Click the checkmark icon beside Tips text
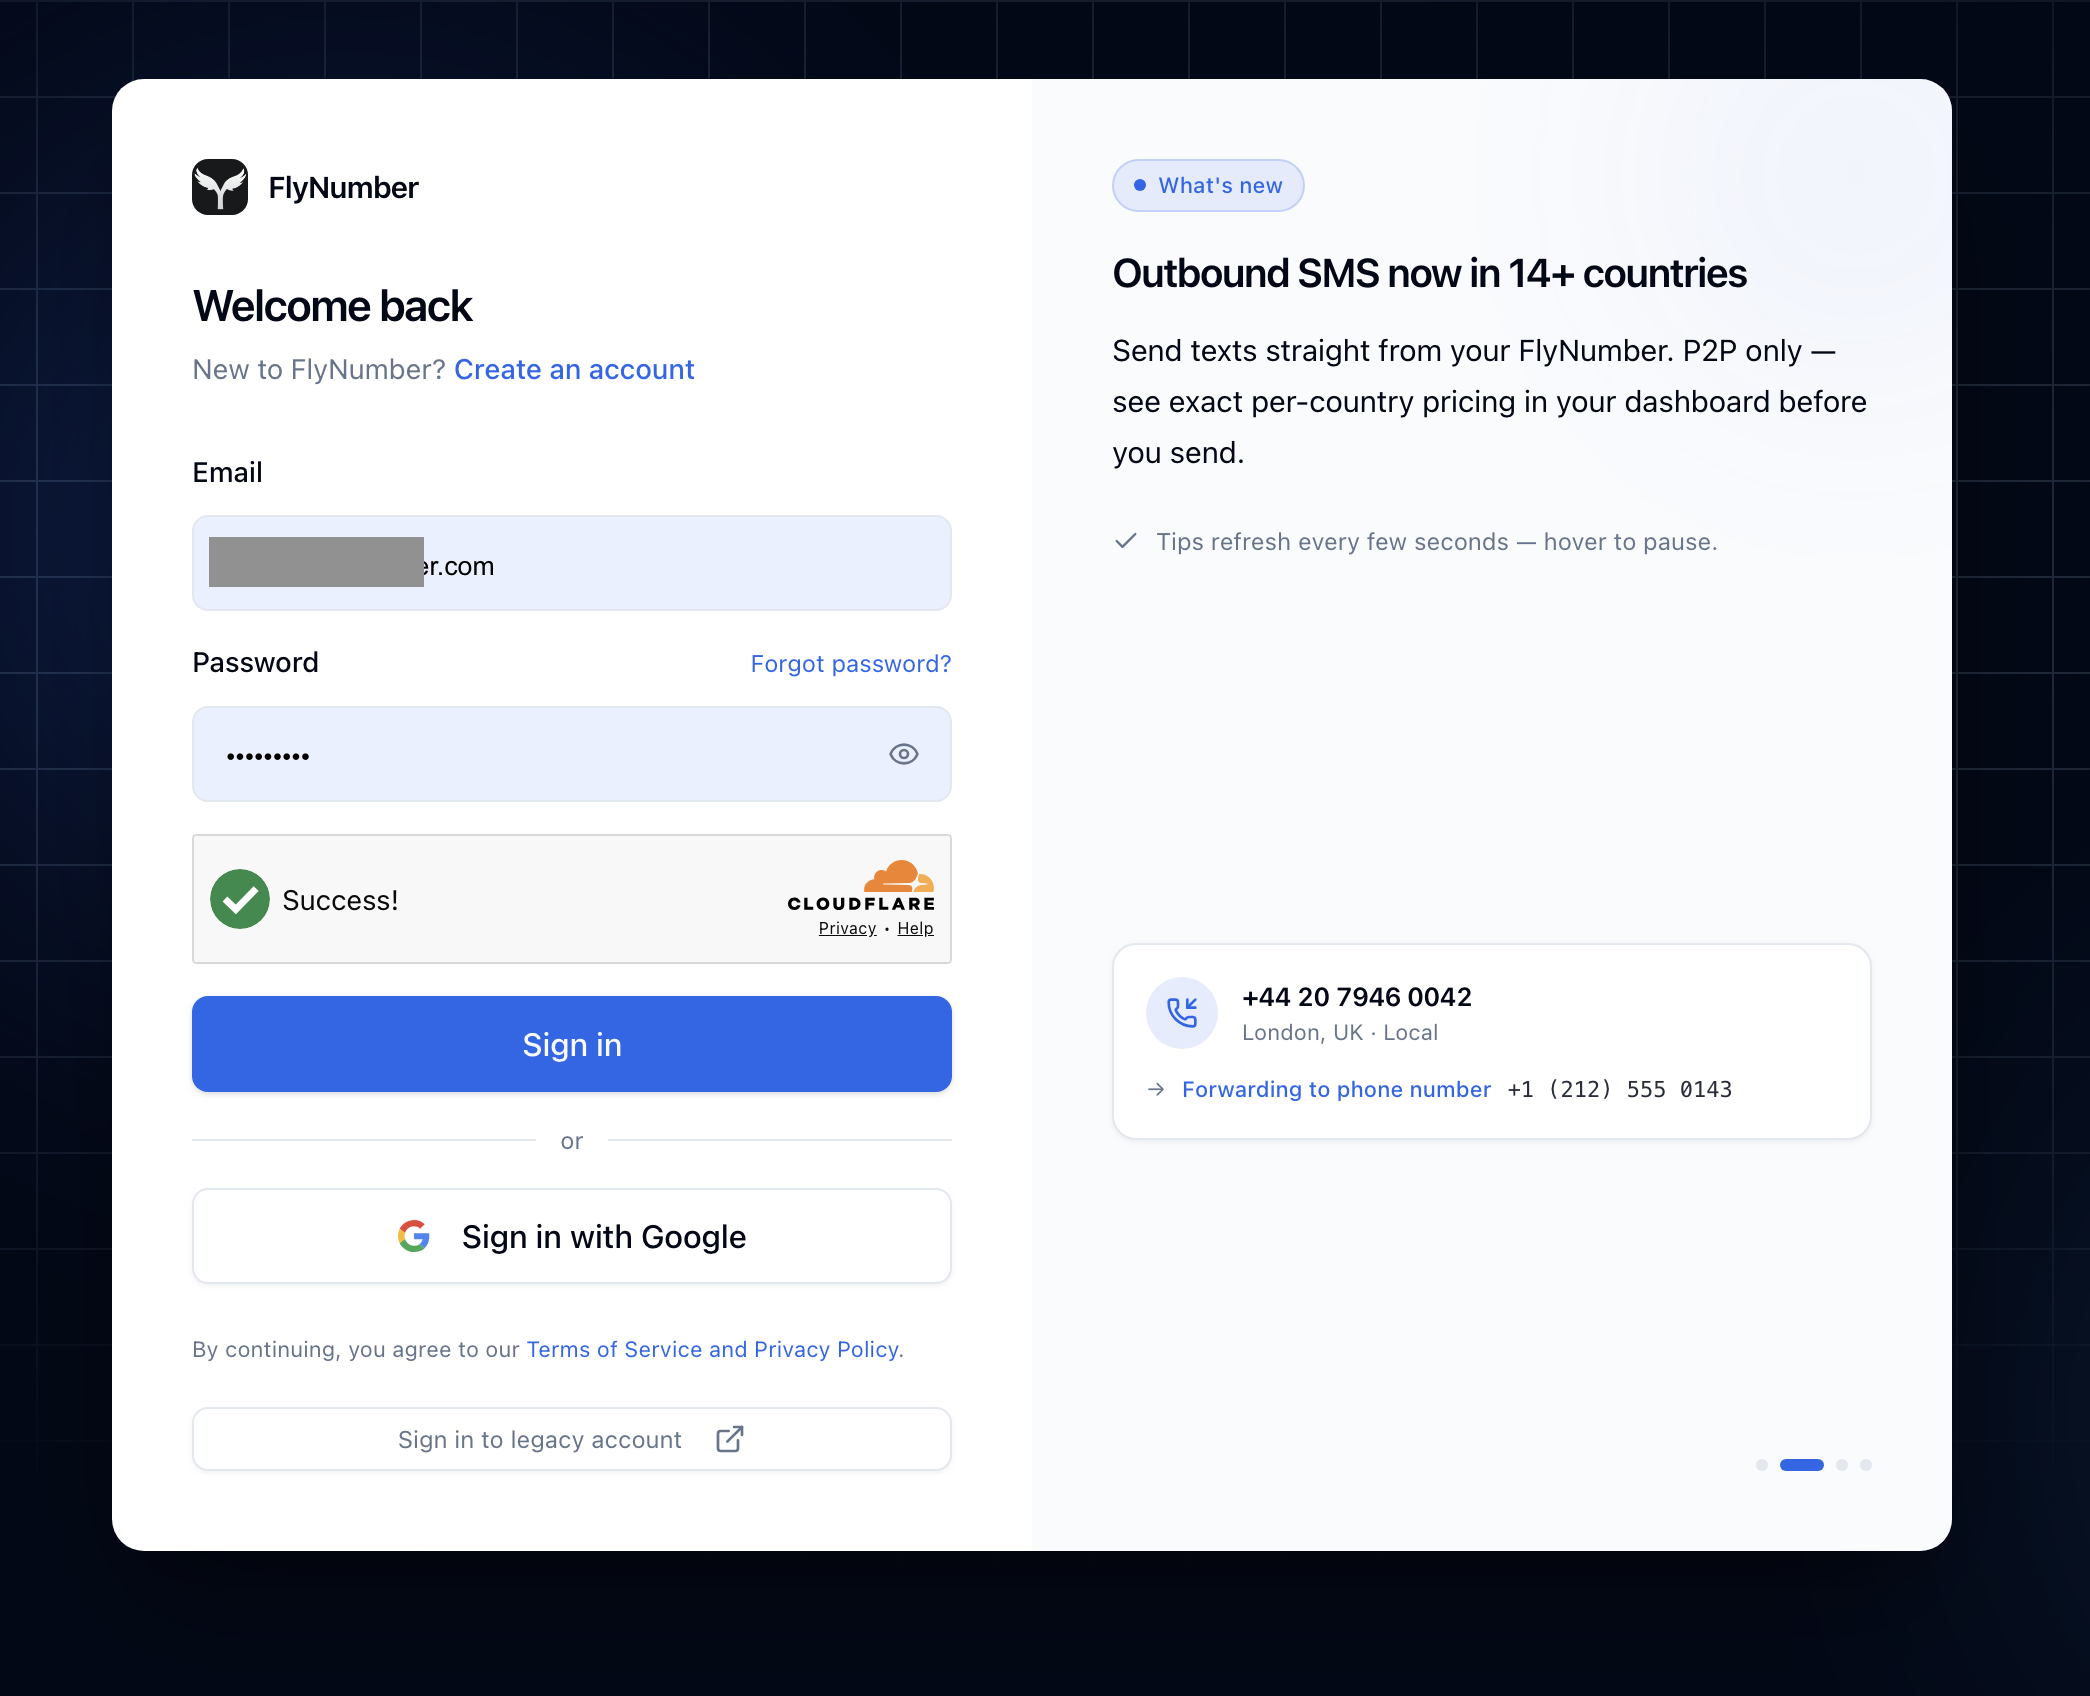The width and height of the screenshot is (2090, 1696). (1126, 541)
